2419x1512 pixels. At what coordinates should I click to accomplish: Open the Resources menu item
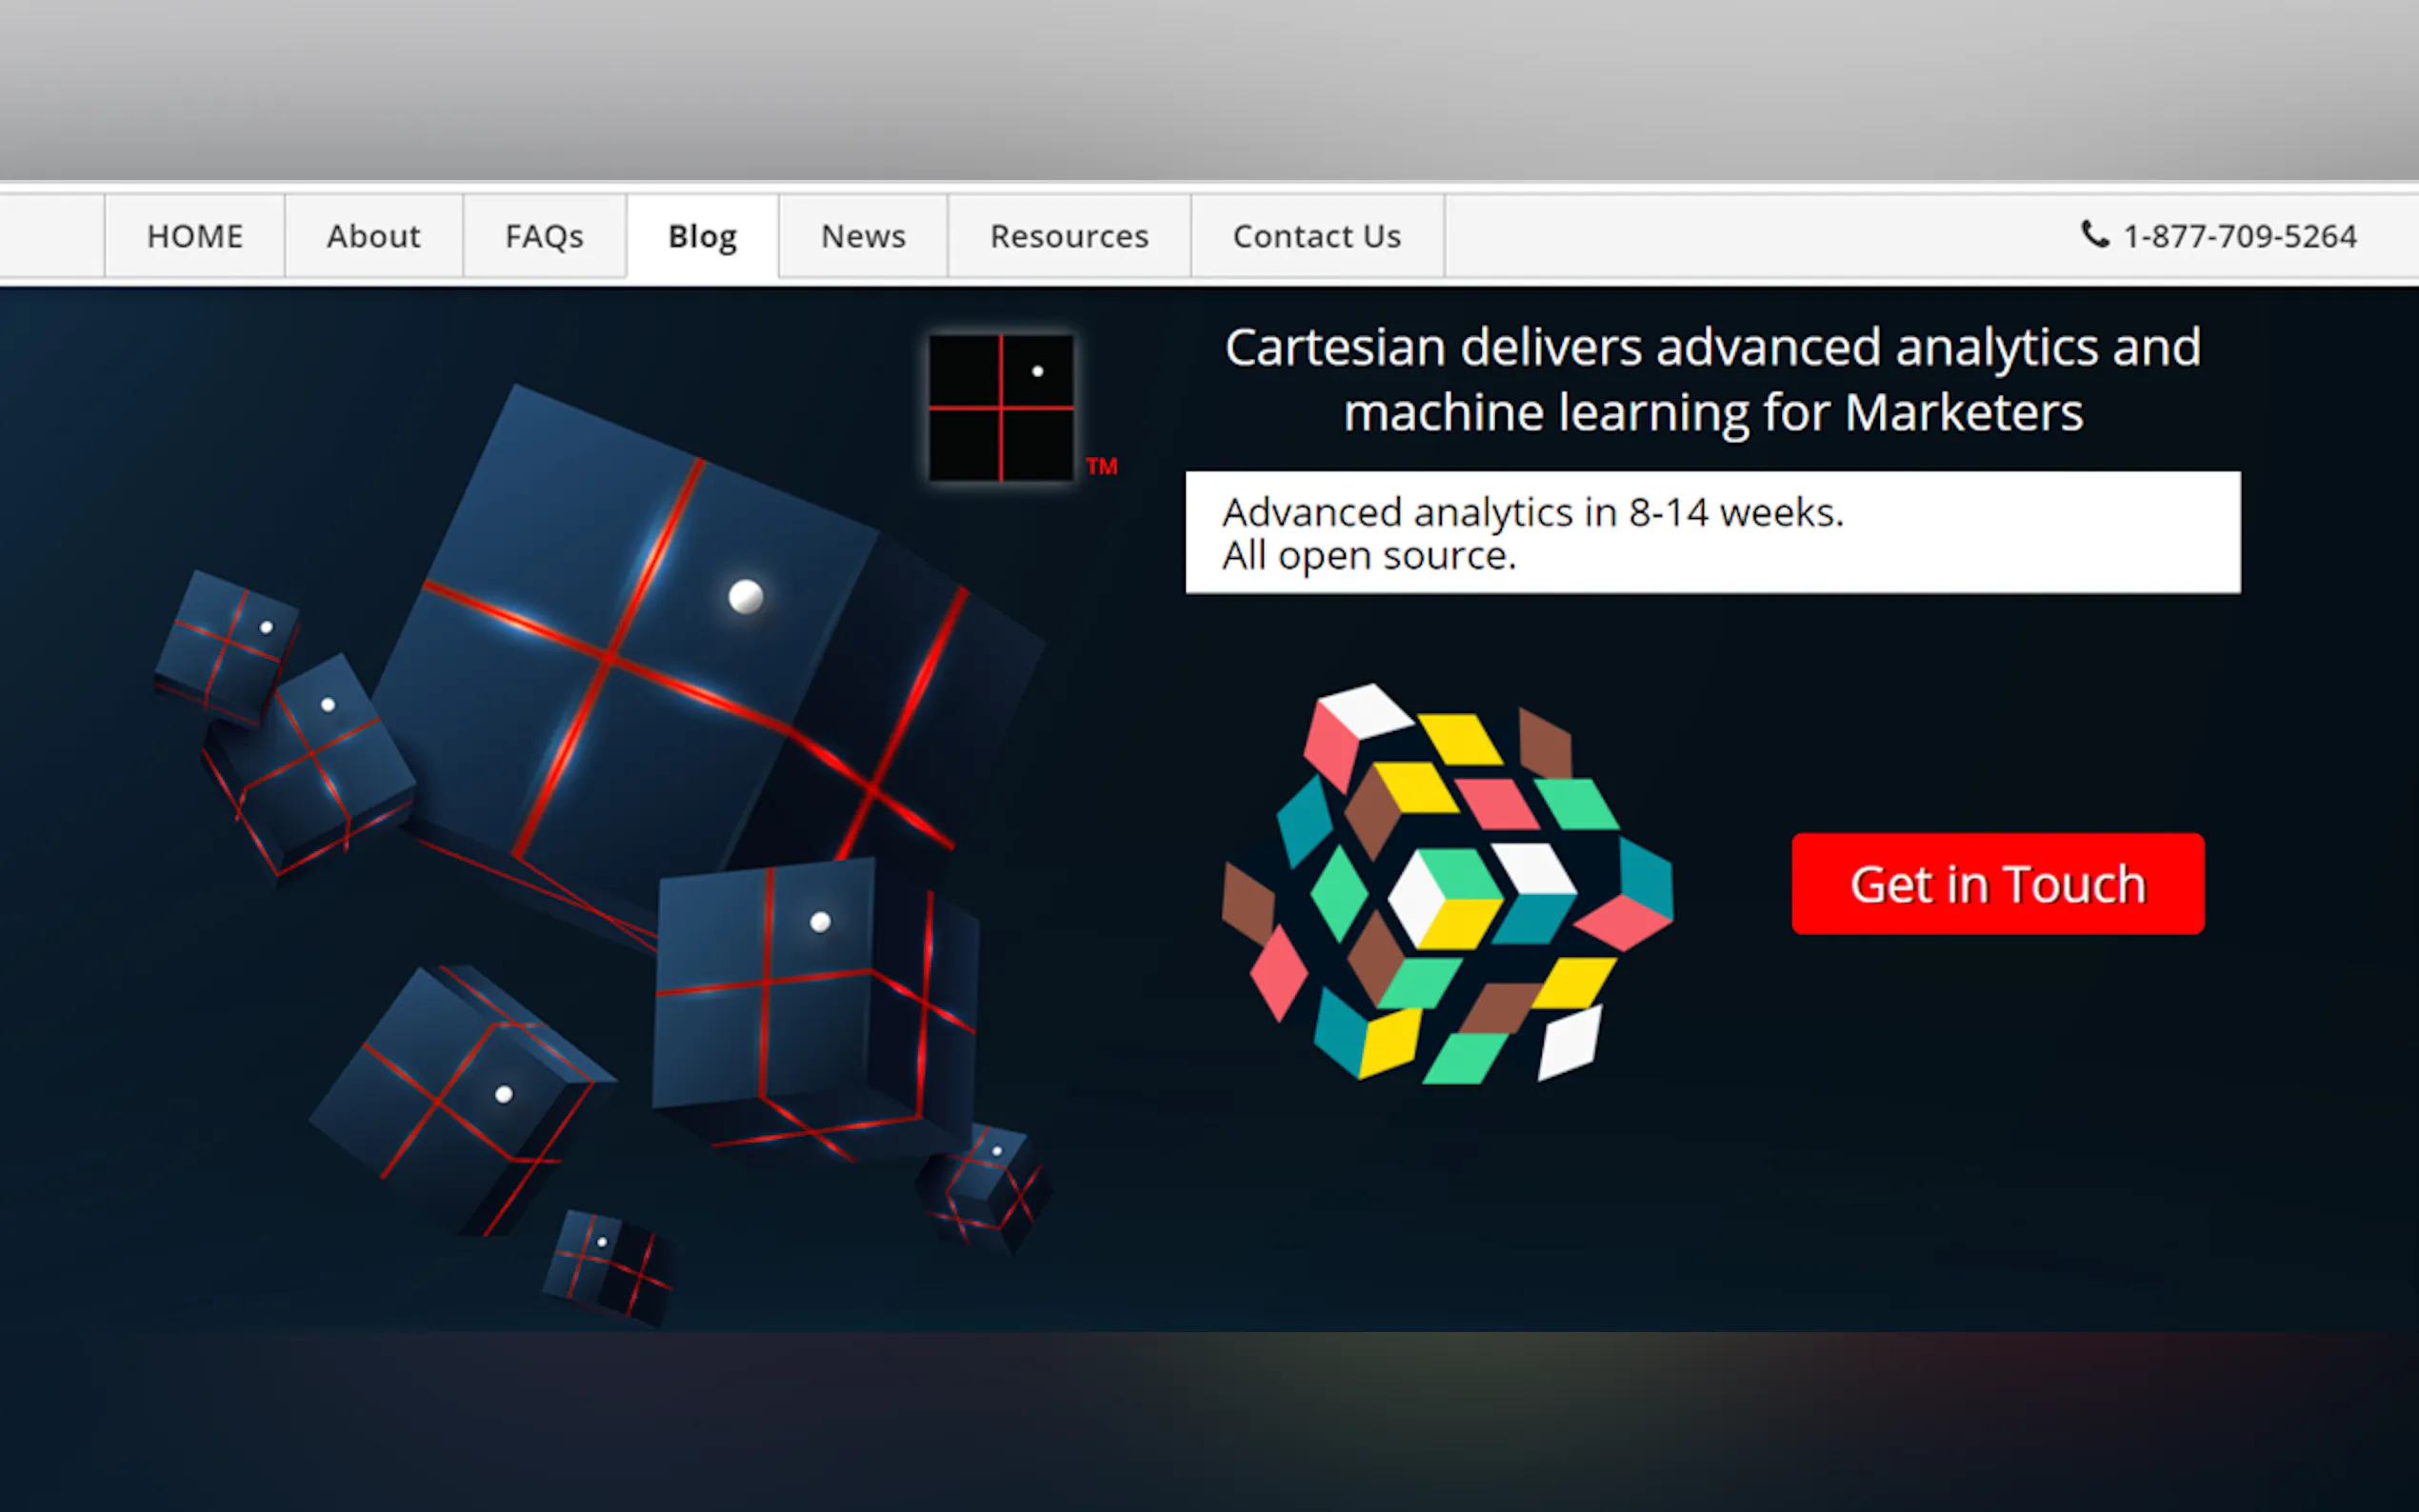pyautogui.click(x=1069, y=236)
